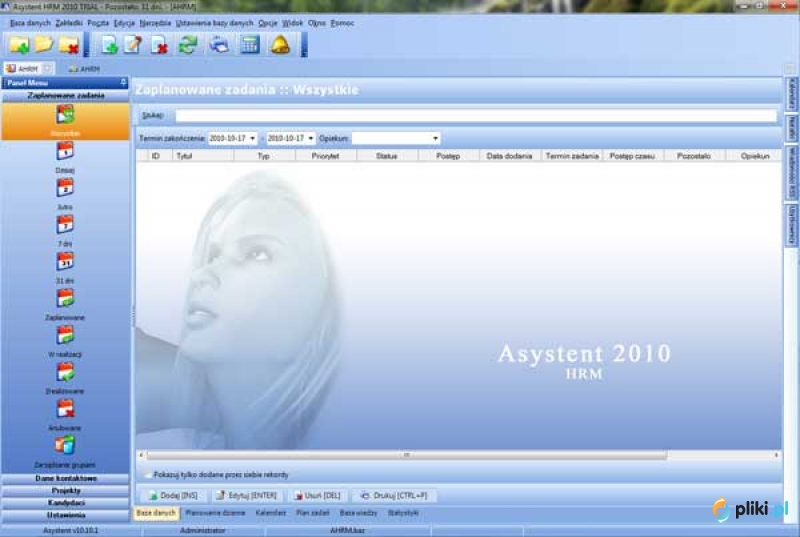Expand the Zaplanowane zadania panel section
The height and width of the screenshot is (537, 800).
pos(65,96)
